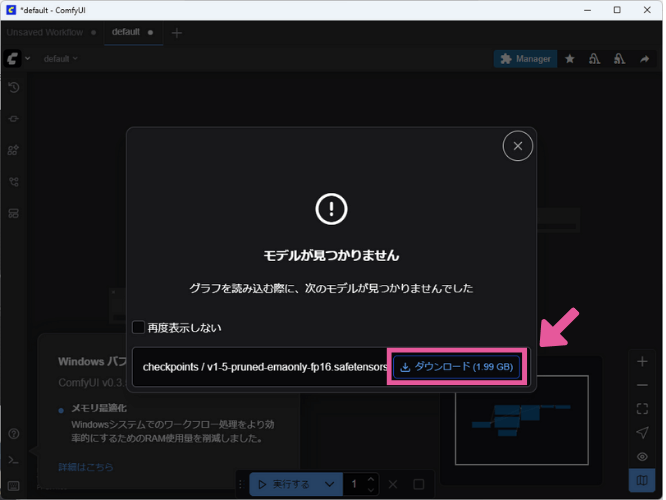Expand the default breadcrumb dropdown

pos(60,59)
